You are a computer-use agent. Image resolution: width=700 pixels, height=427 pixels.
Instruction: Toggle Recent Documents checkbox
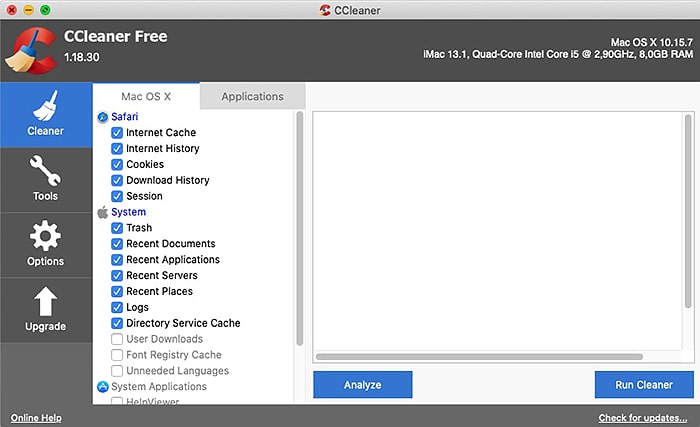pyautogui.click(x=117, y=244)
